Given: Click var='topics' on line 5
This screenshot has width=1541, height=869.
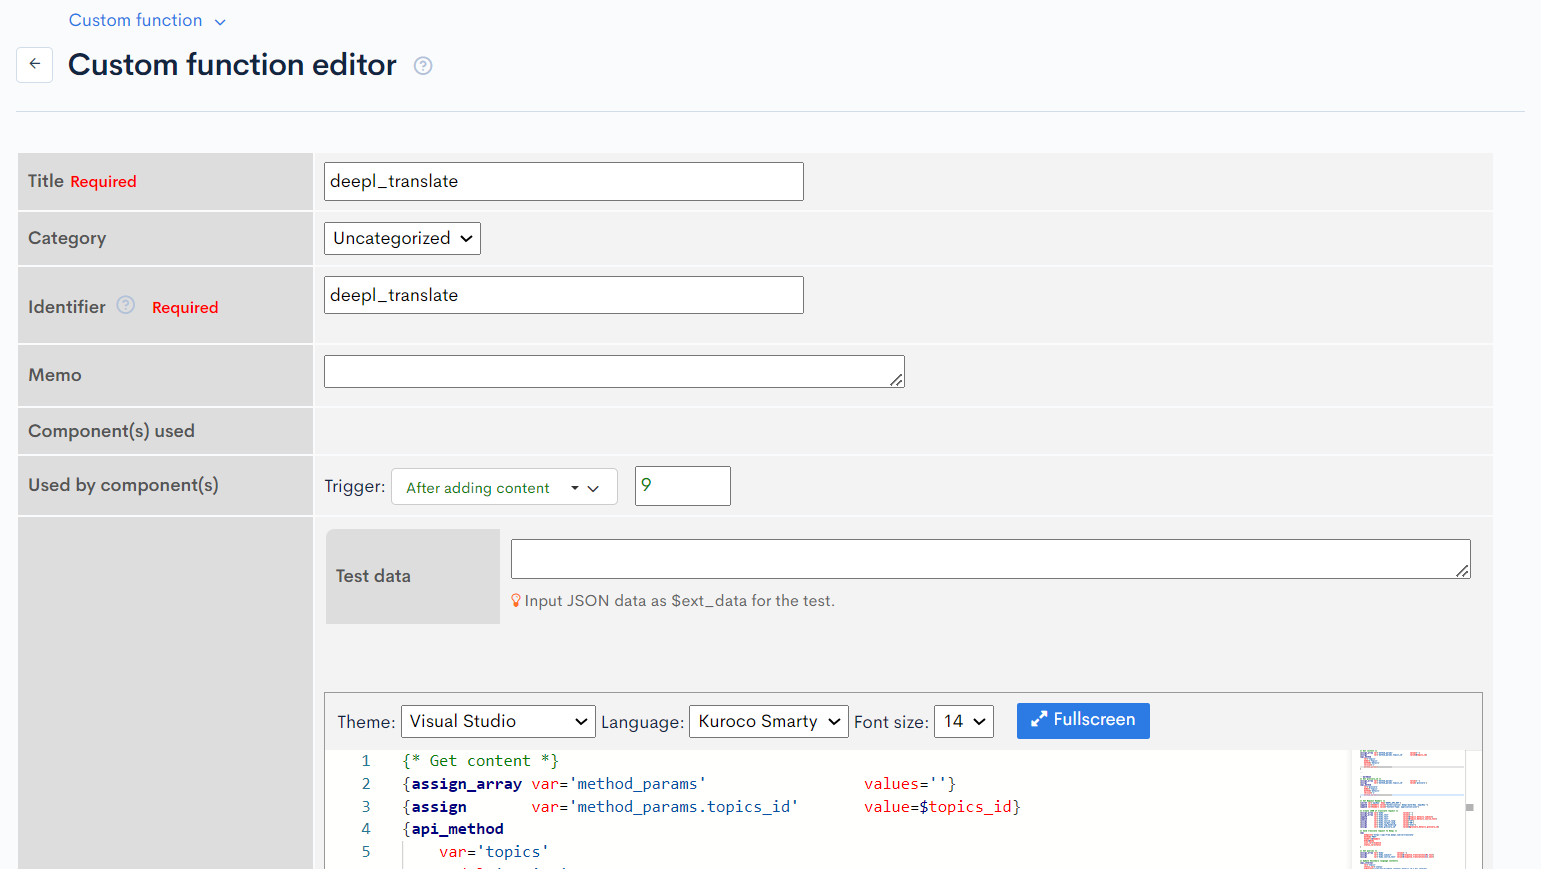Looking at the screenshot, I should (494, 852).
